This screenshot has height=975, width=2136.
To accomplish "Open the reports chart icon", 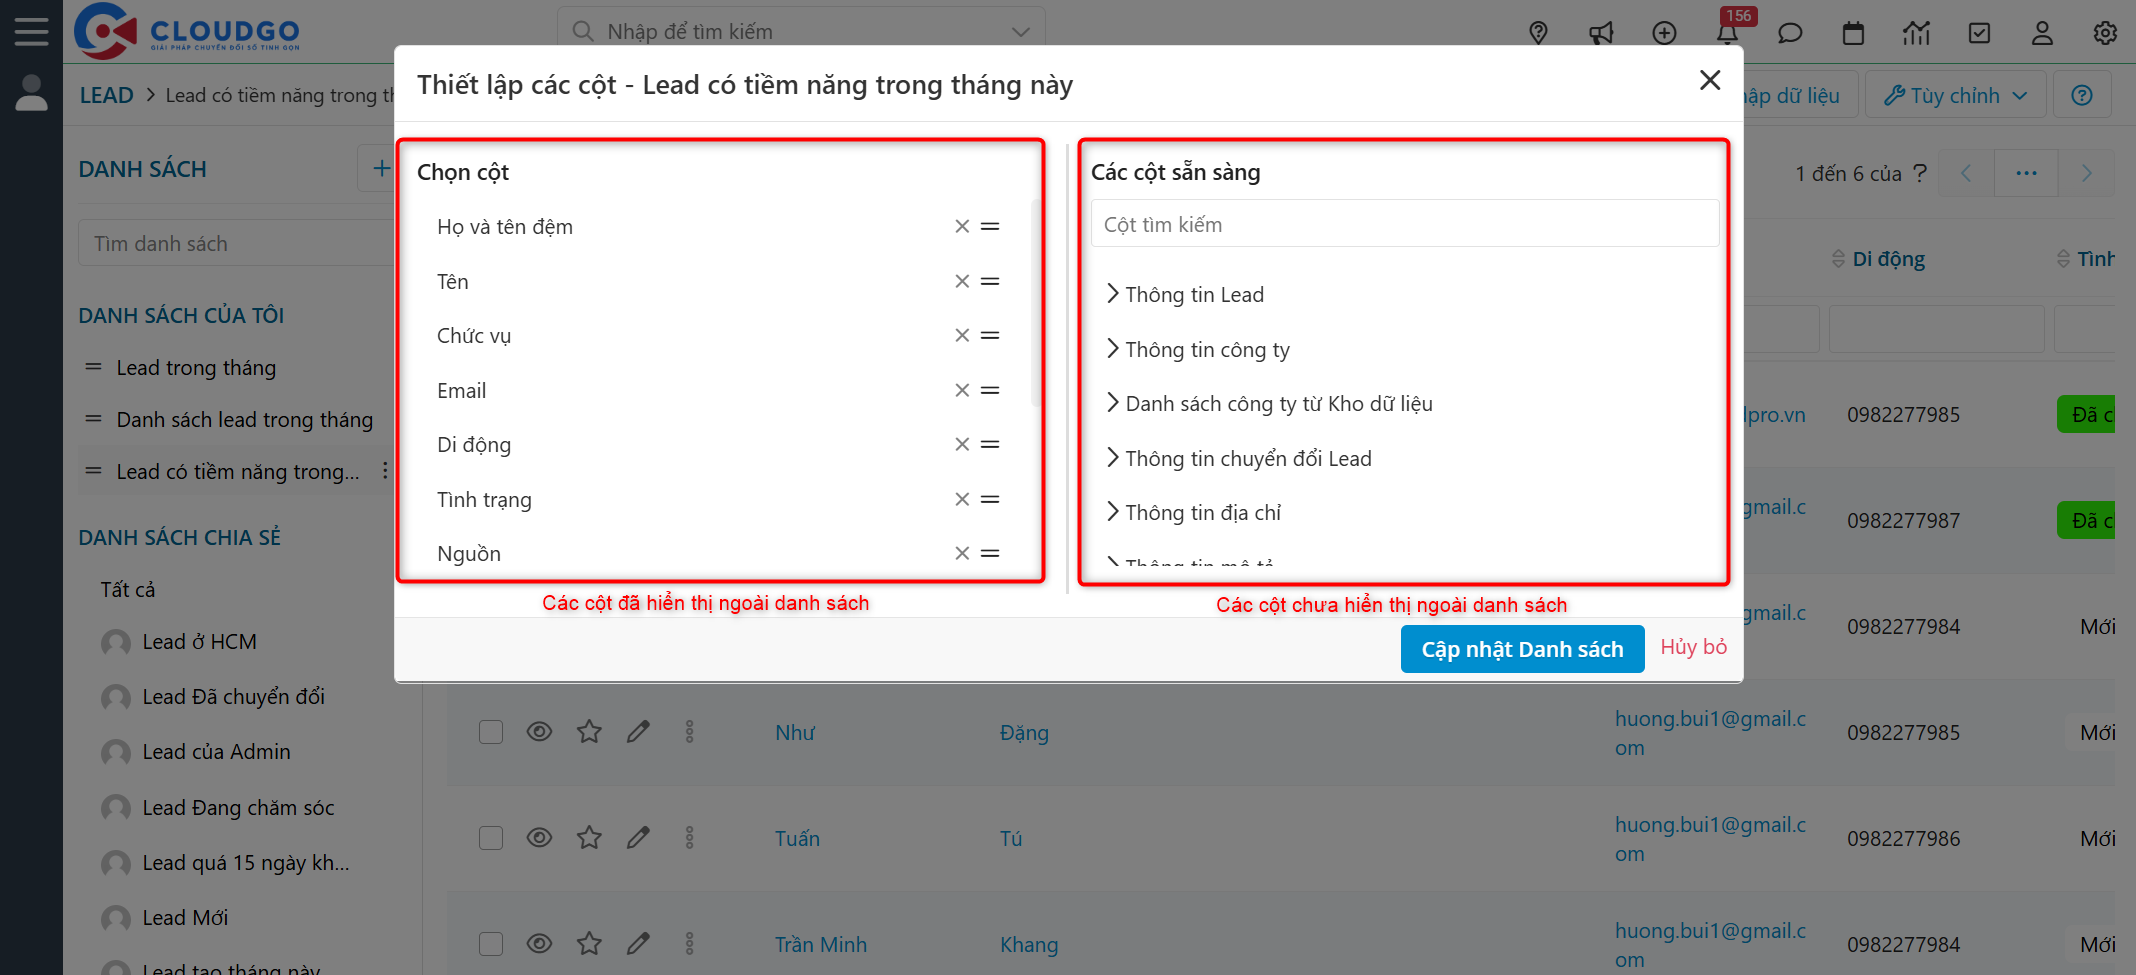I will coord(1916,33).
